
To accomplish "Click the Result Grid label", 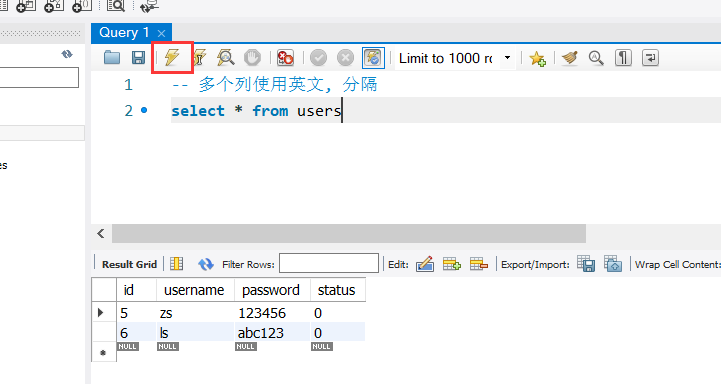I will pos(129,264).
